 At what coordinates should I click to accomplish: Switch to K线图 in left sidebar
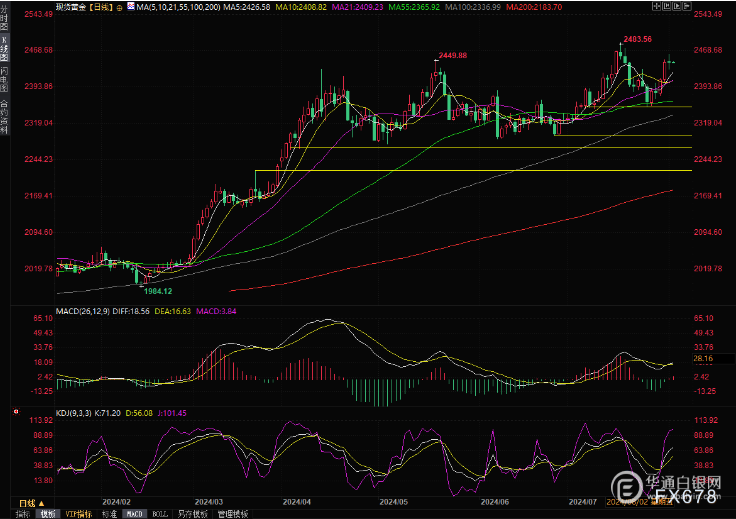5,50
